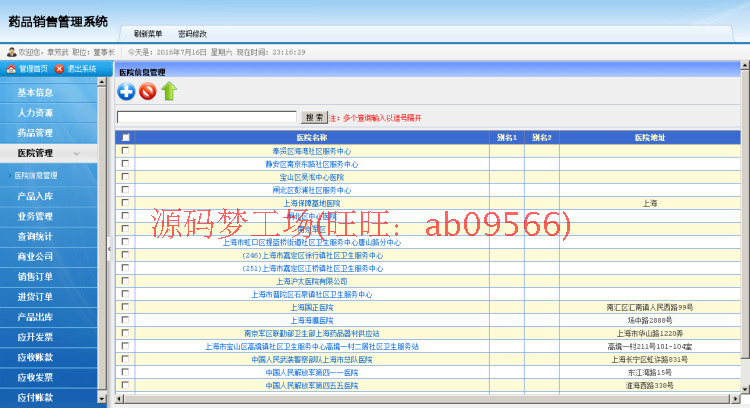The width and height of the screenshot is (750, 408).
Task: Open the 销售订单 sidebar menu
Action: pos(35,276)
